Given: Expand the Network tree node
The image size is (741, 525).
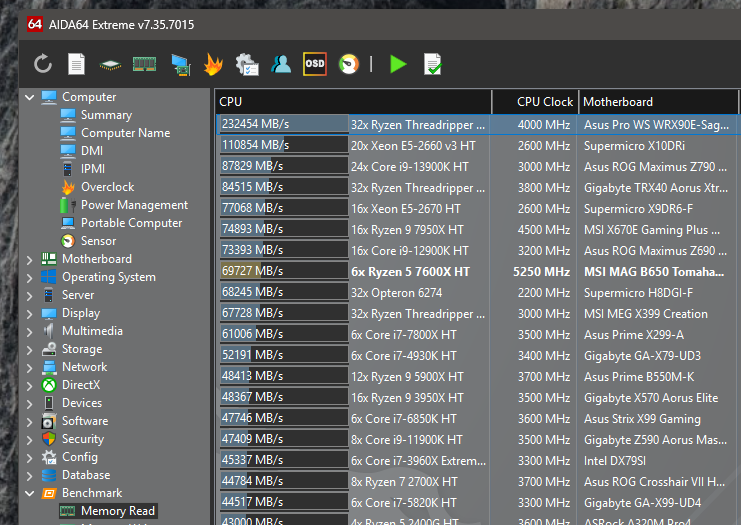Looking at the screenshot, I should click(x=30, y=367).
